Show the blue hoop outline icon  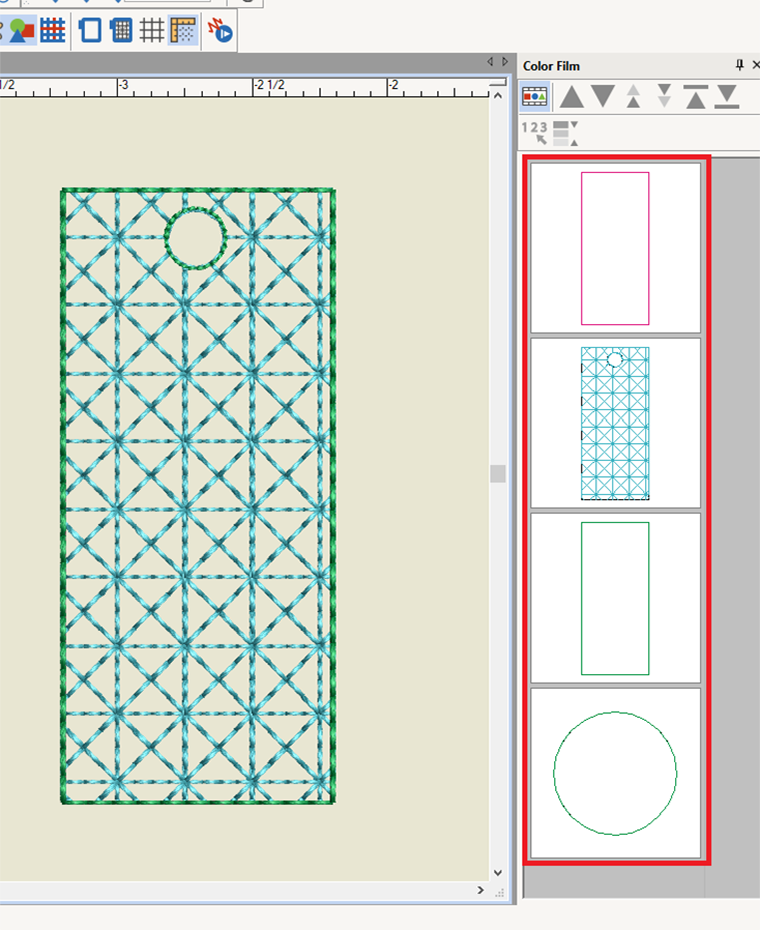pyautogui.click(x=90, y=30)
